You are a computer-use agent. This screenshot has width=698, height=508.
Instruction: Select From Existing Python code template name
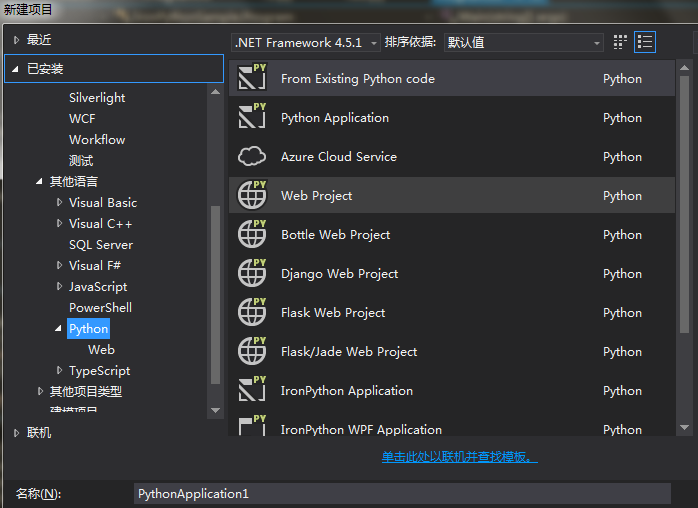click(x=358, y=79)
